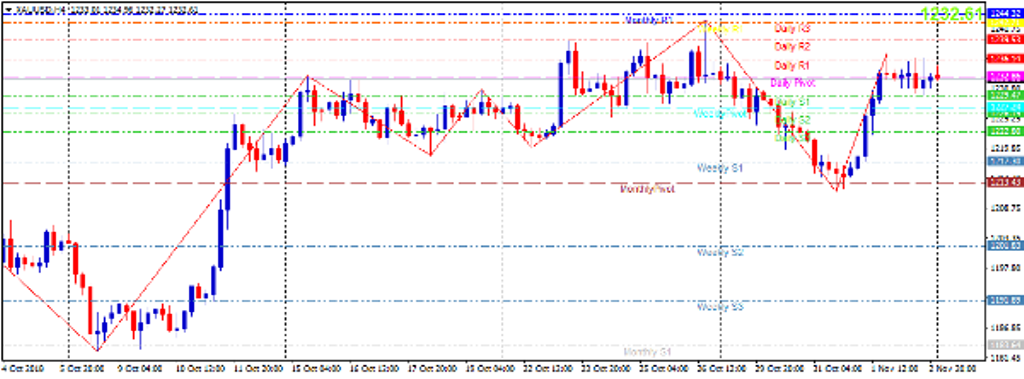
Task: Select the Weekly S2 level label
Action: [721, 252]
